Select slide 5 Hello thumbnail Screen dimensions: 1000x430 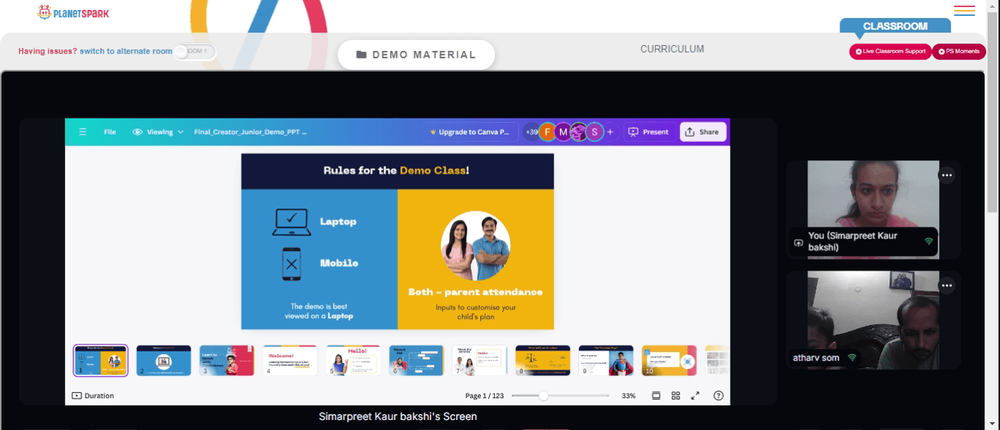coord(353,360)
